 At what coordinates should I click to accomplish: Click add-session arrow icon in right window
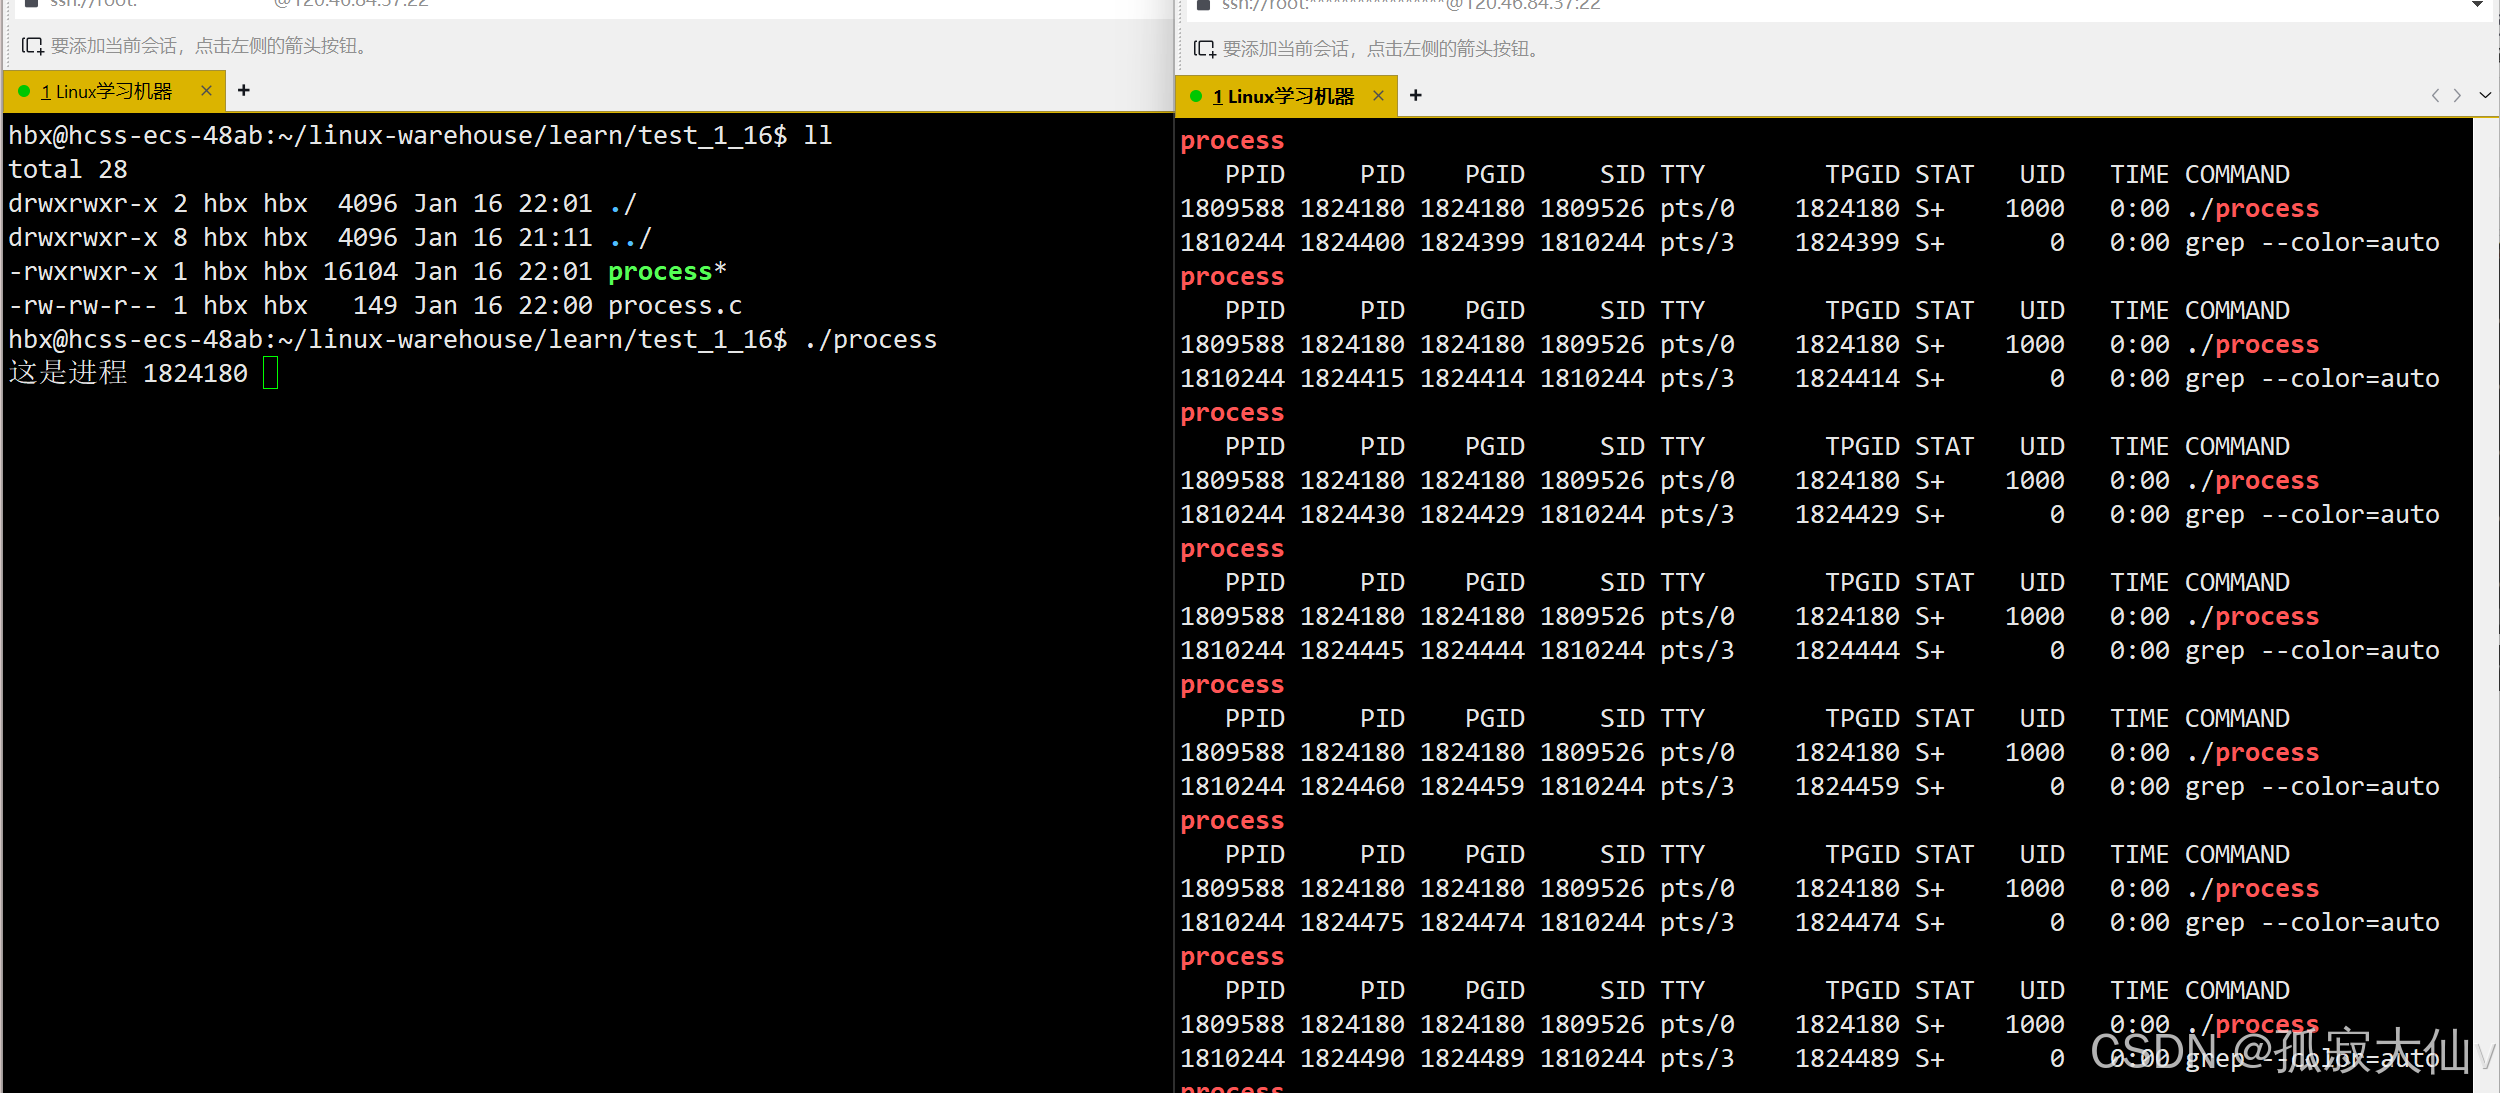1204,49
